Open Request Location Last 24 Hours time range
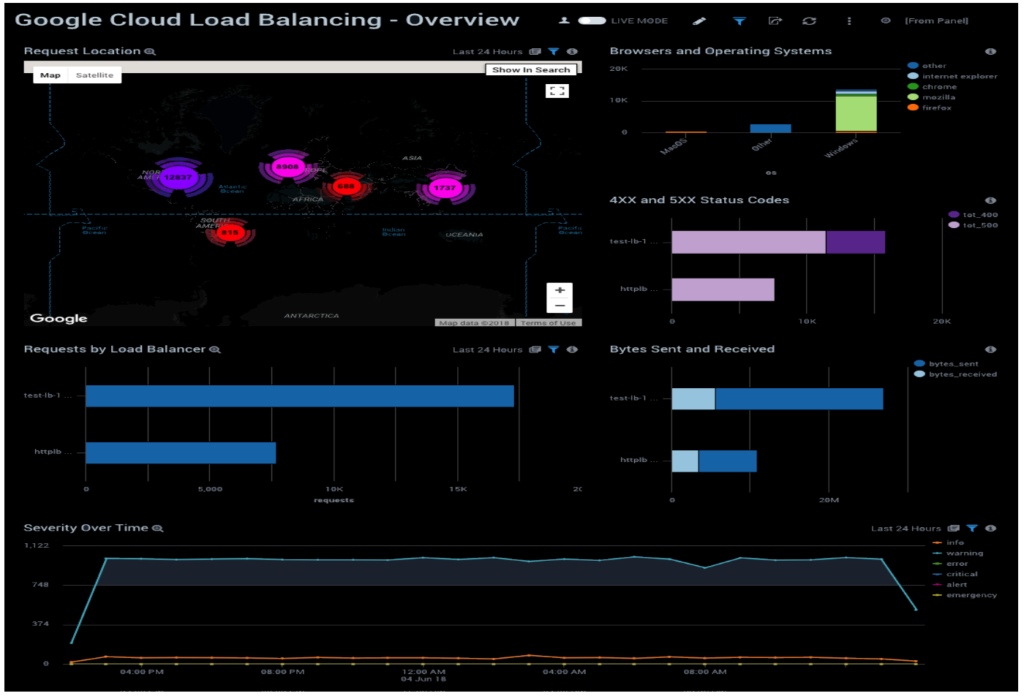Viewport: 1024px width, 696px height. point(487,52)
